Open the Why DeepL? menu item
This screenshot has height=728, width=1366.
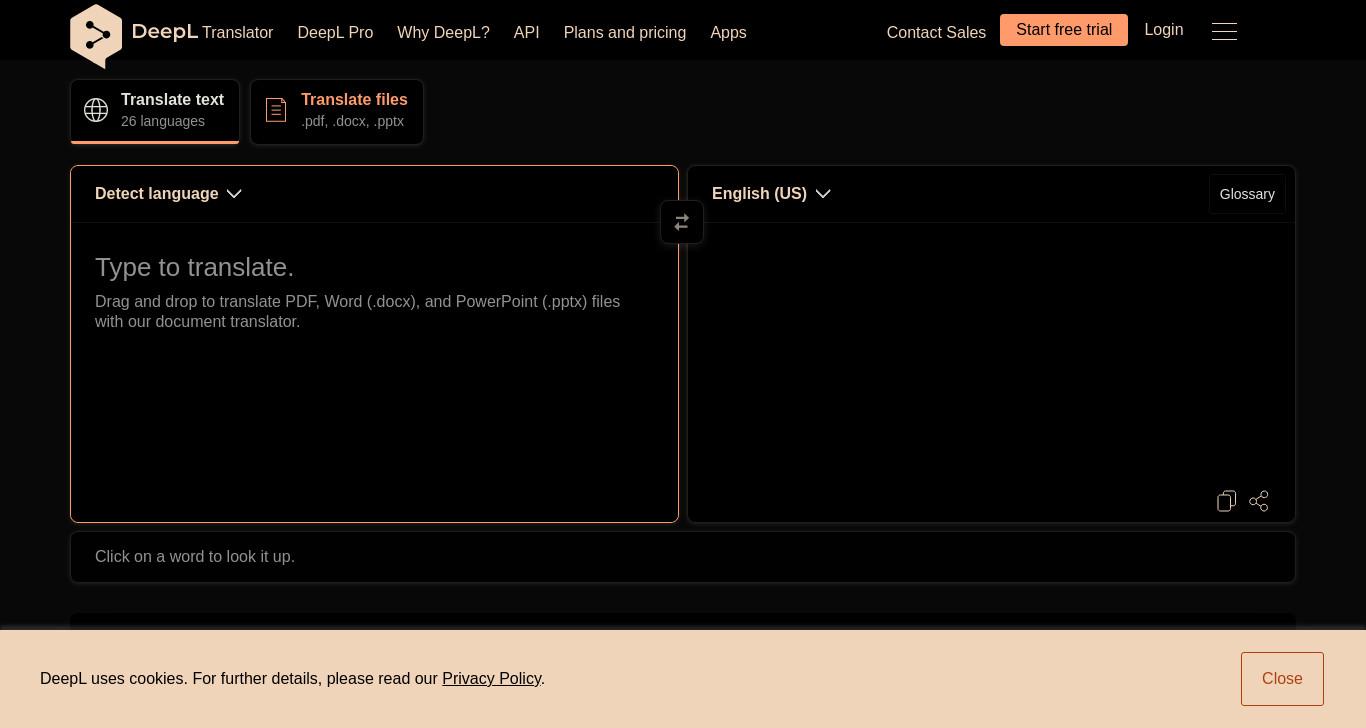[443, 33]
